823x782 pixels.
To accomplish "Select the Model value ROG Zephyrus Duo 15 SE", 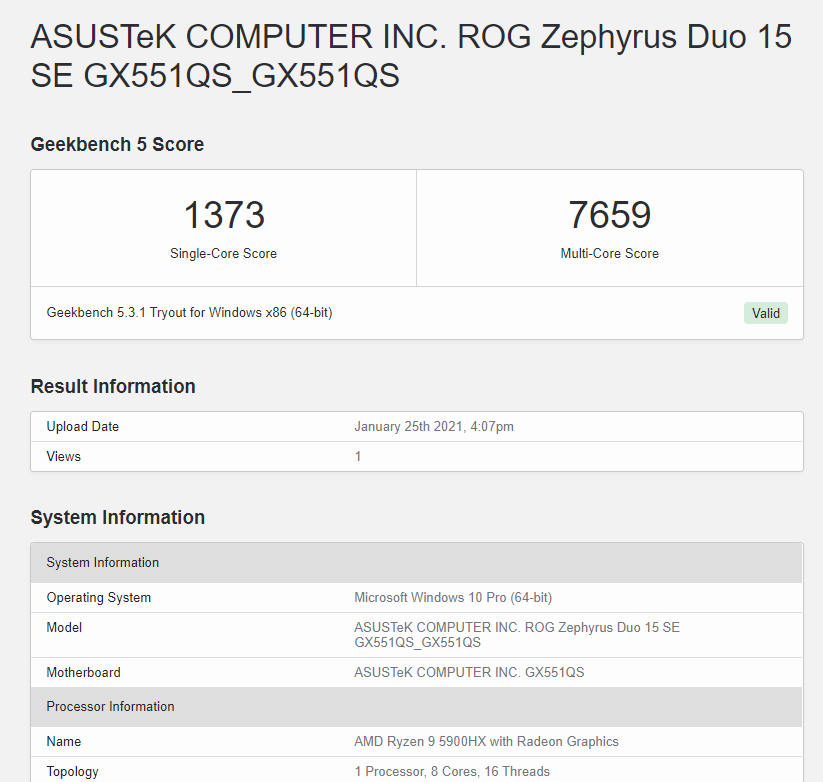I will click(517, 635).
